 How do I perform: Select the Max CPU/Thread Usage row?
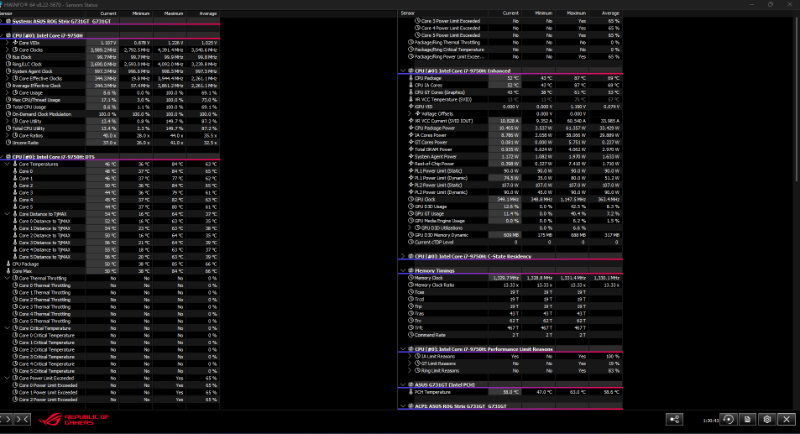point(110,100)
